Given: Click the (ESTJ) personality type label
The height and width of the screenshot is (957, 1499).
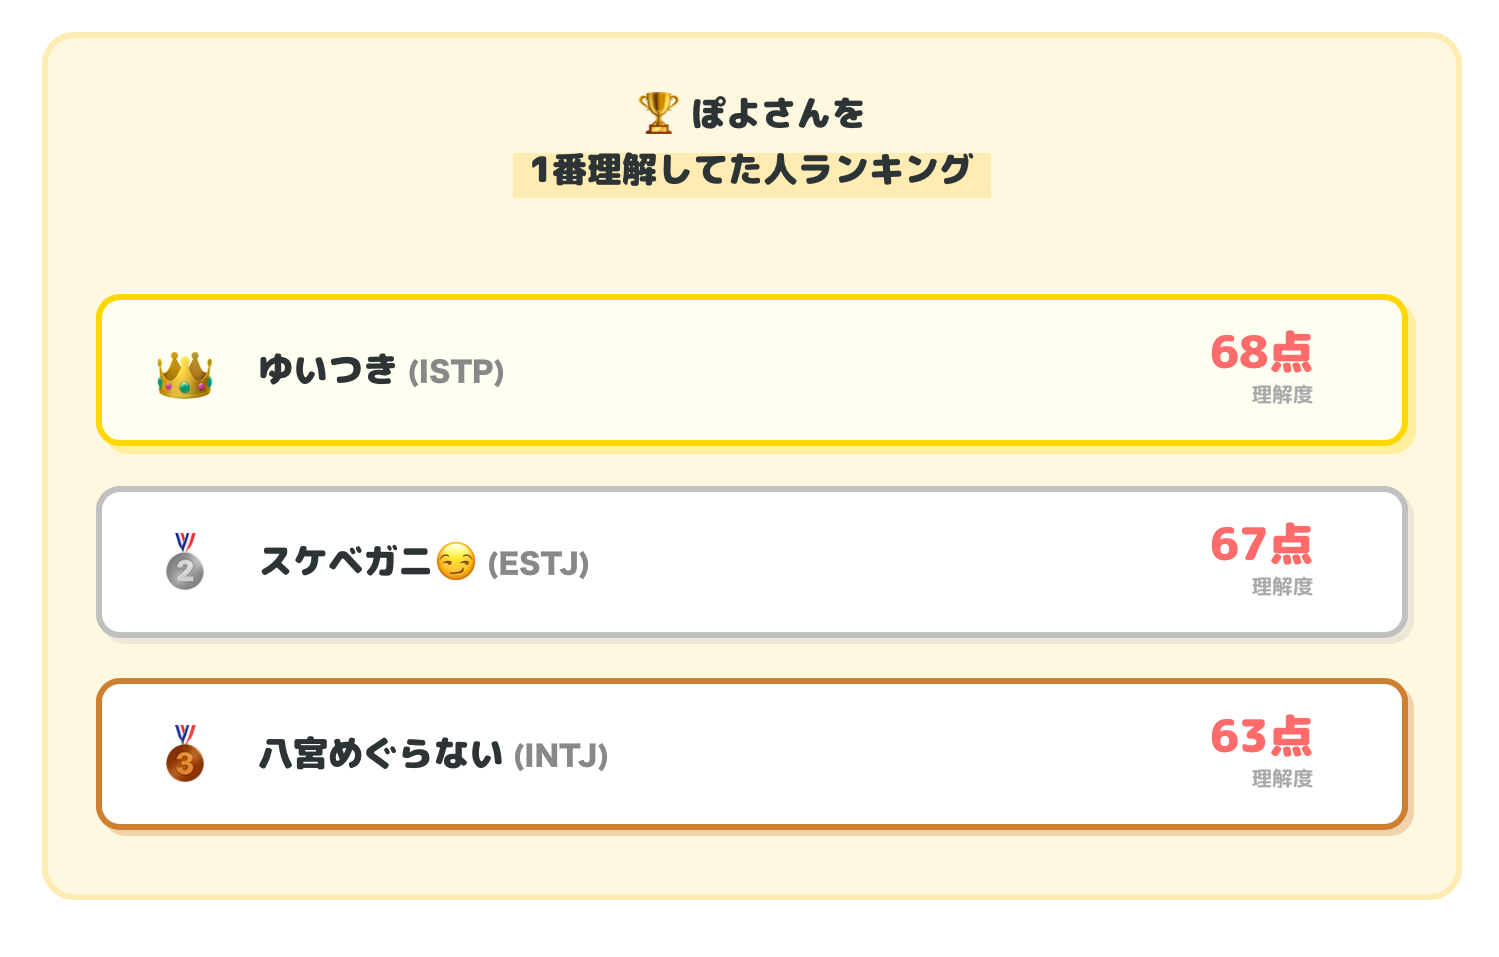Looking at the screenshot, I should point(538,564).
